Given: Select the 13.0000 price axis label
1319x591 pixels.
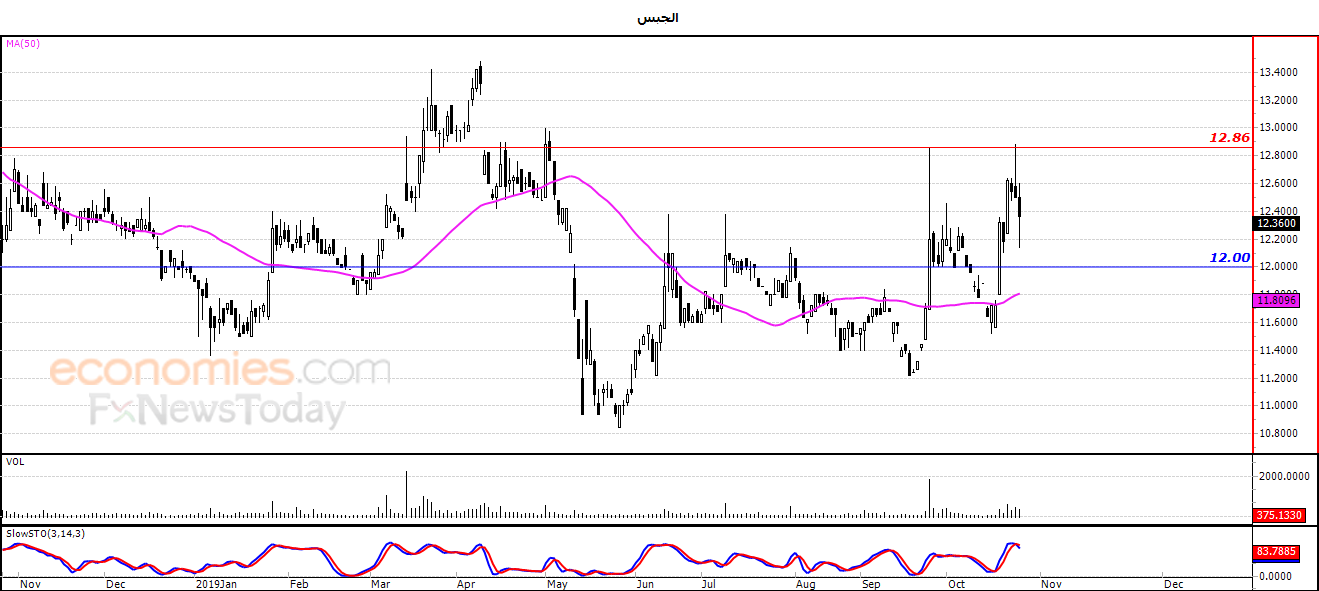Looking at the screenshot, I should (x=1278, y=128).
